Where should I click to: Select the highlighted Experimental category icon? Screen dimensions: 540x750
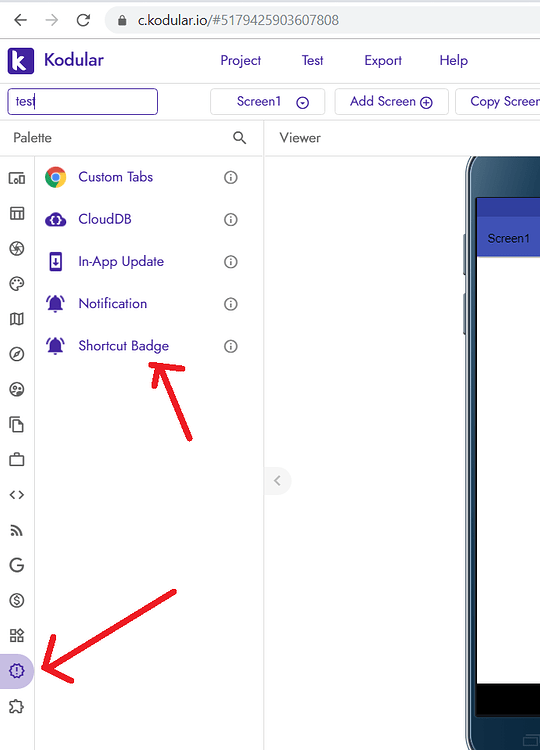click(17, 671)
